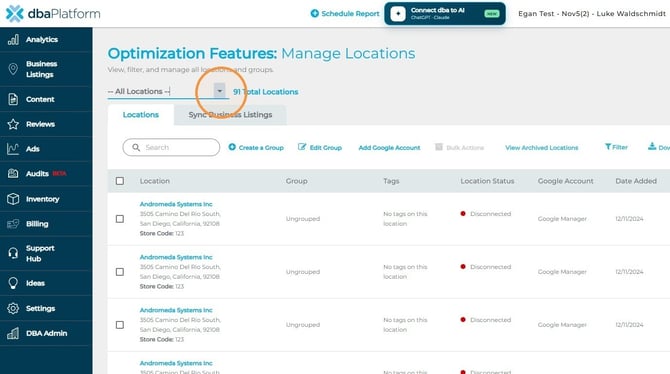Click the Inventory box icon
Viewport: 670px width, 374px height.
13,199
